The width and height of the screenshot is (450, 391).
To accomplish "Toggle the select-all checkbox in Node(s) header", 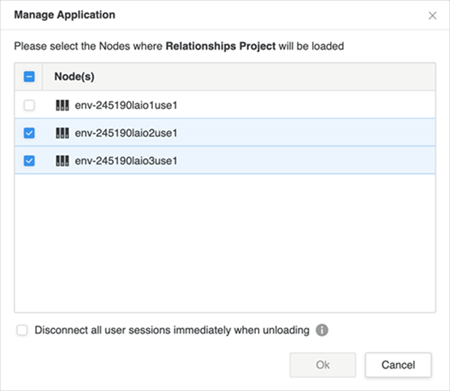I will pyautogui.click(x=29, y=77).
